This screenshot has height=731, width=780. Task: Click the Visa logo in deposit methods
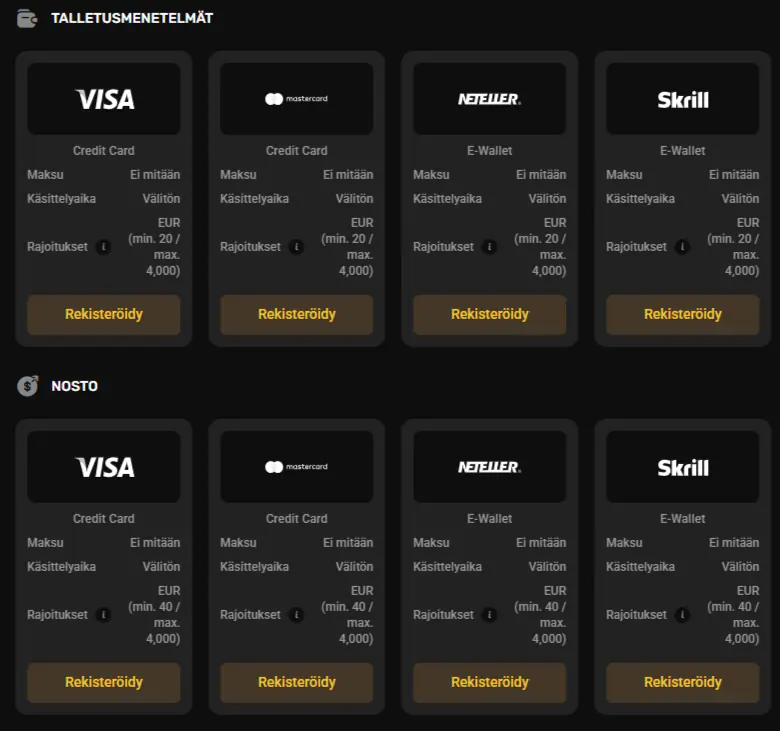(x=104, y=99)
